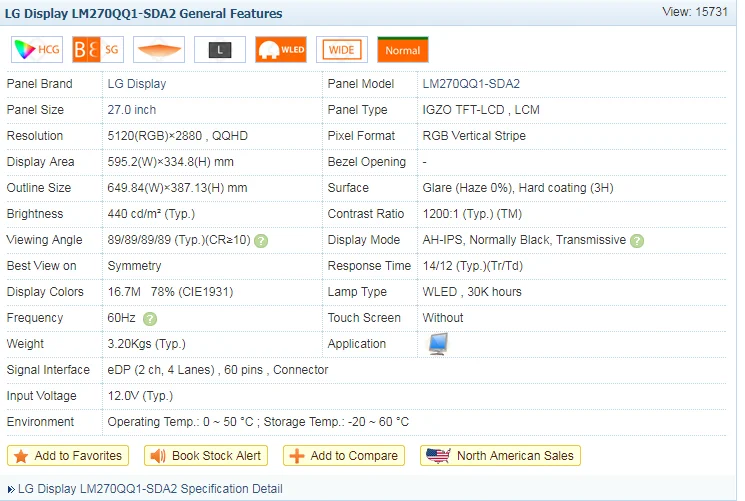
Task: Click the 14/12 (Typ.)(Tr/Td) response time value
Action: 473,266
